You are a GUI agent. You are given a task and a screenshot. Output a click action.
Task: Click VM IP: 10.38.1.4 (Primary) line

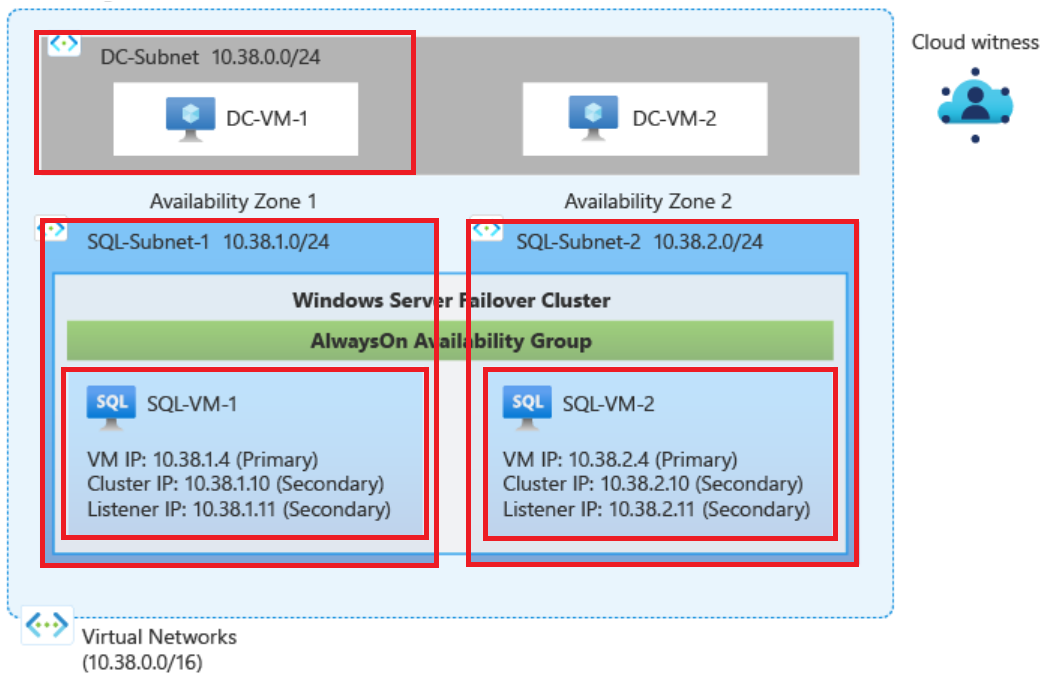tap(203, 459)
